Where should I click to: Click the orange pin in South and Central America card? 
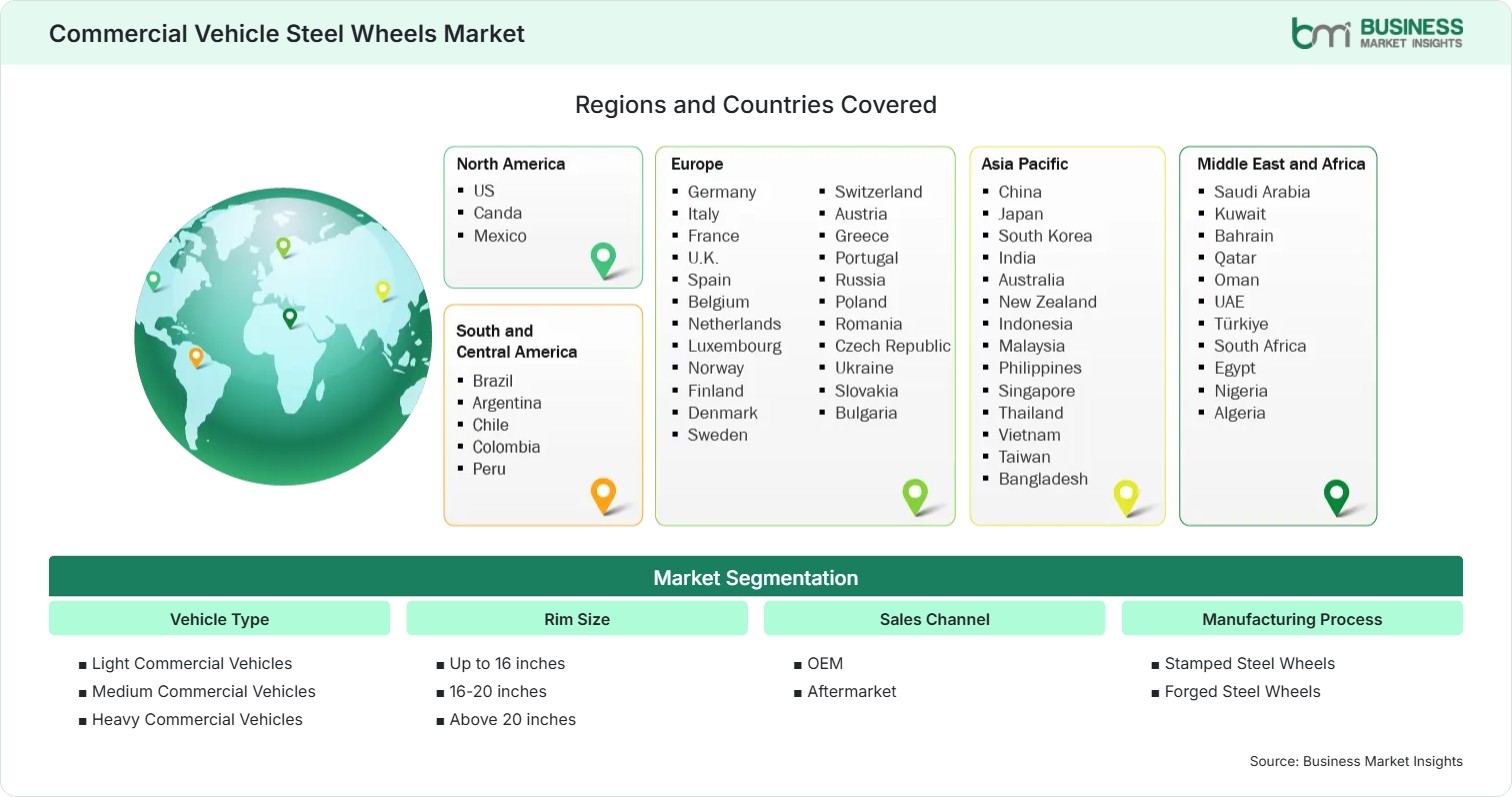[x=603, y=496]
